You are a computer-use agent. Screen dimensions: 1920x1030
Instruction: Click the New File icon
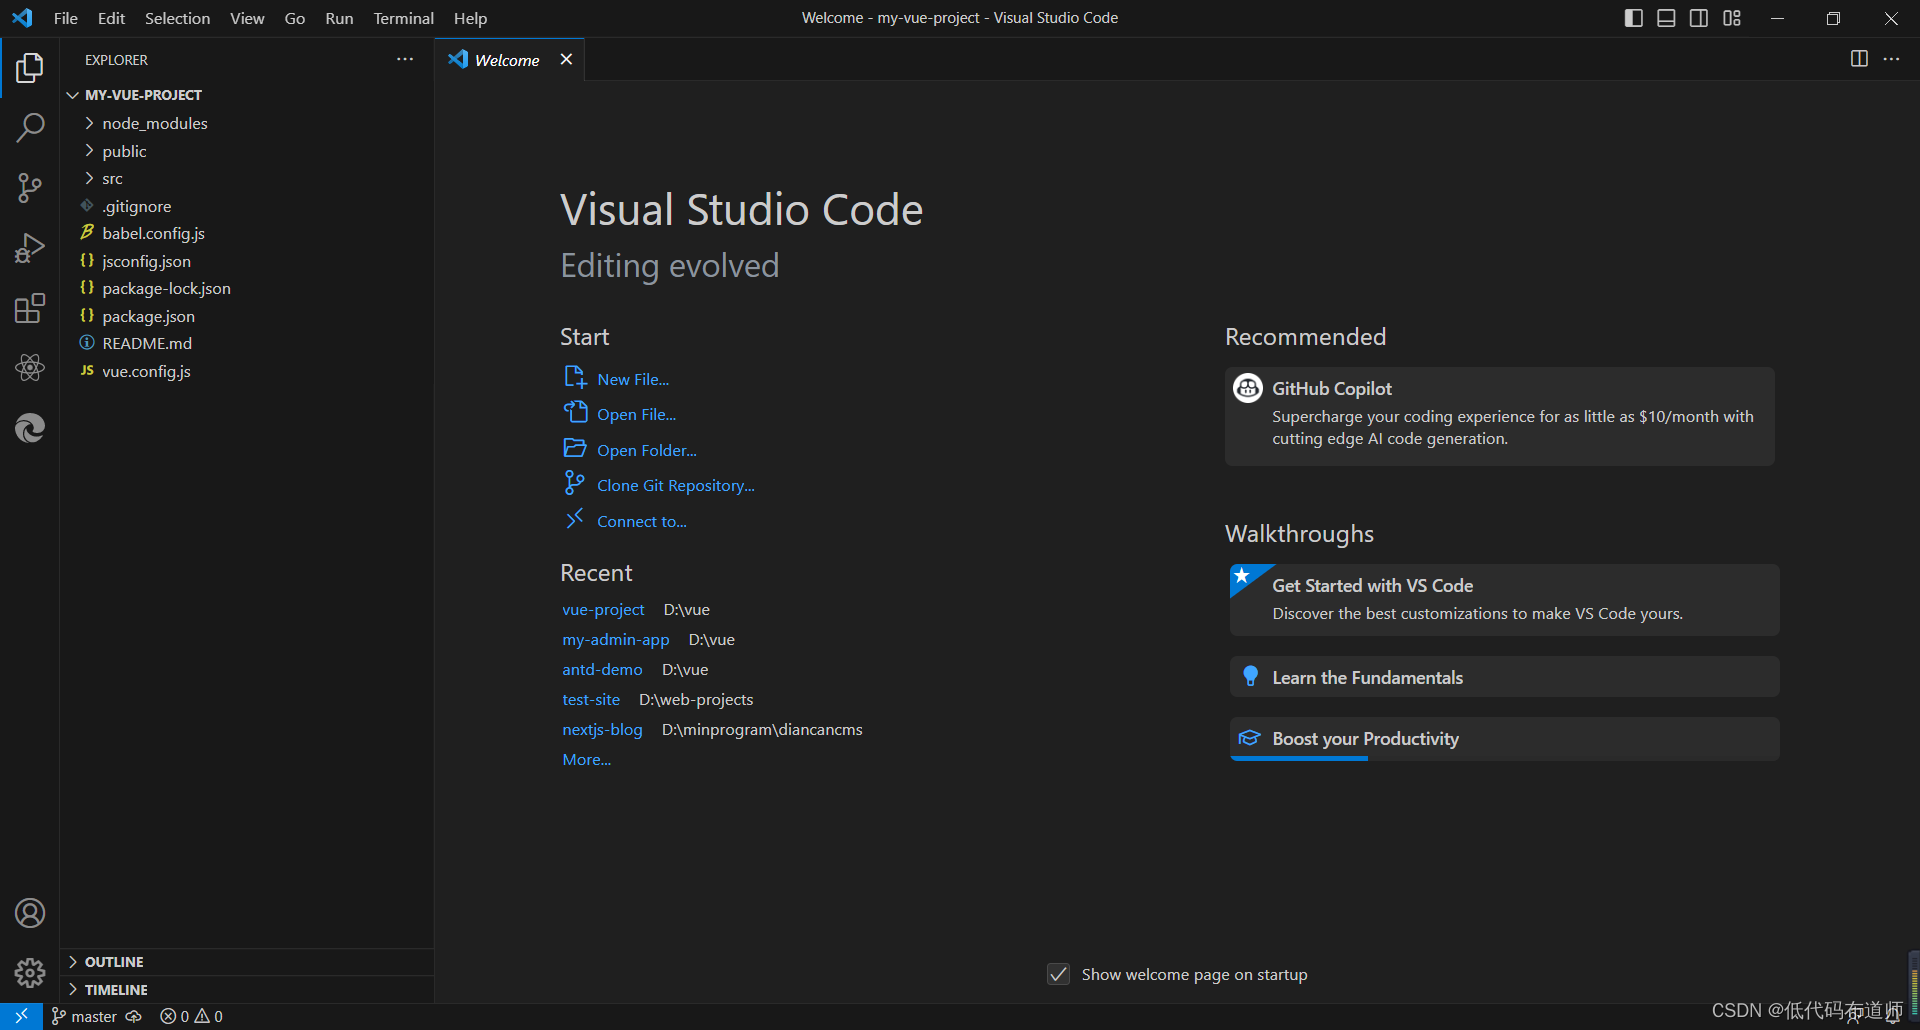[575, 378]
